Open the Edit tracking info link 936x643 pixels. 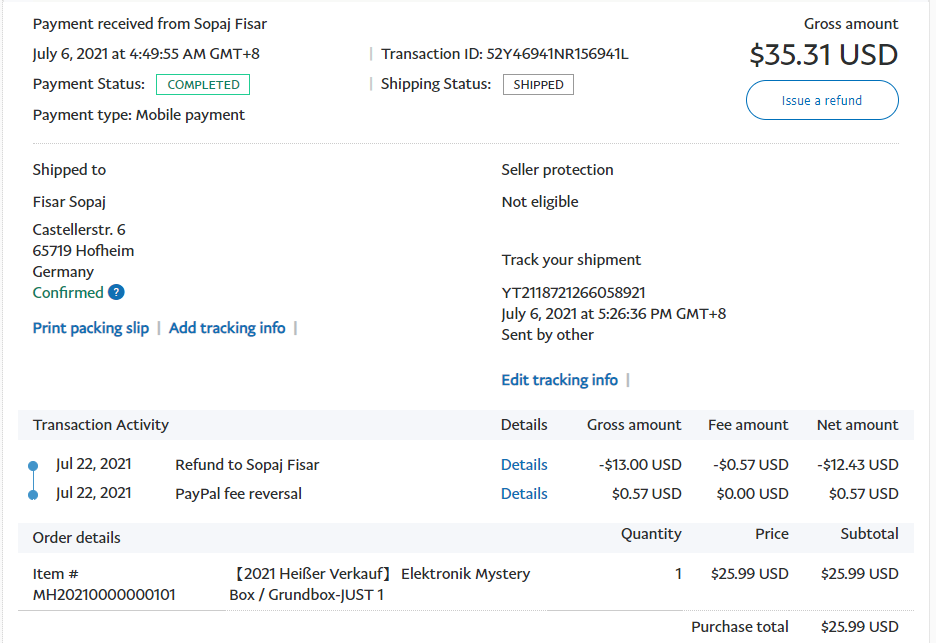(559, 380)
